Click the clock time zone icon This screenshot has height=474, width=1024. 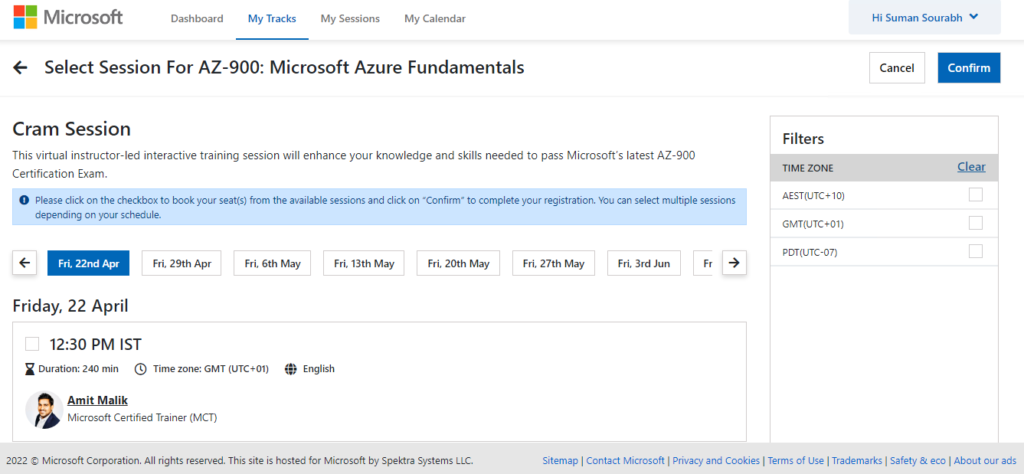coord(140,369)
